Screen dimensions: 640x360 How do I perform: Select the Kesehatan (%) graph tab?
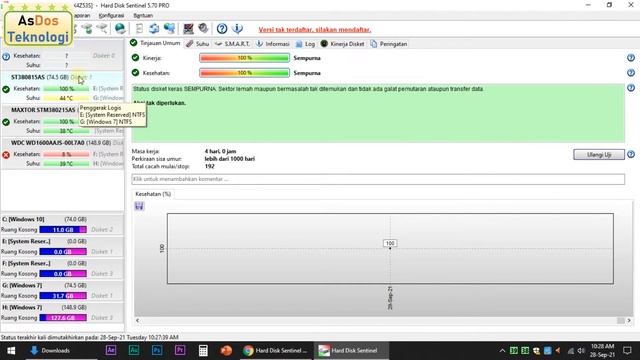(153, 194)
